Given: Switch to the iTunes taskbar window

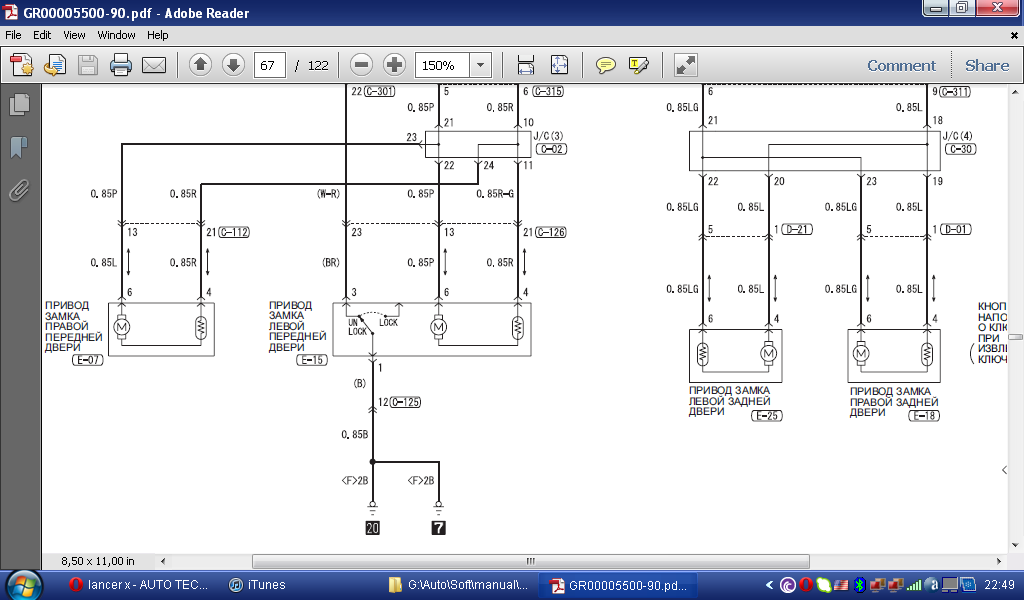Looking at the screenshot, I should [257, 585].
